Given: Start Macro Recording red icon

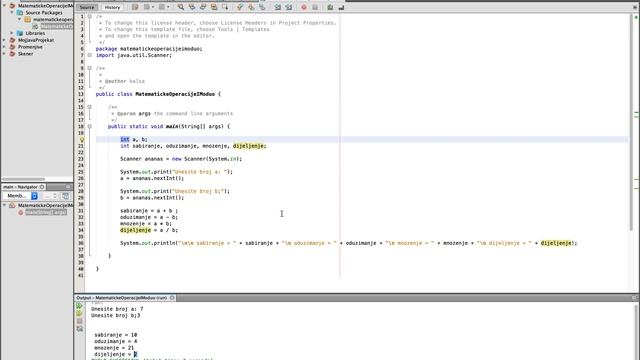Looking at the screenshot, I should tap(304, 7).
